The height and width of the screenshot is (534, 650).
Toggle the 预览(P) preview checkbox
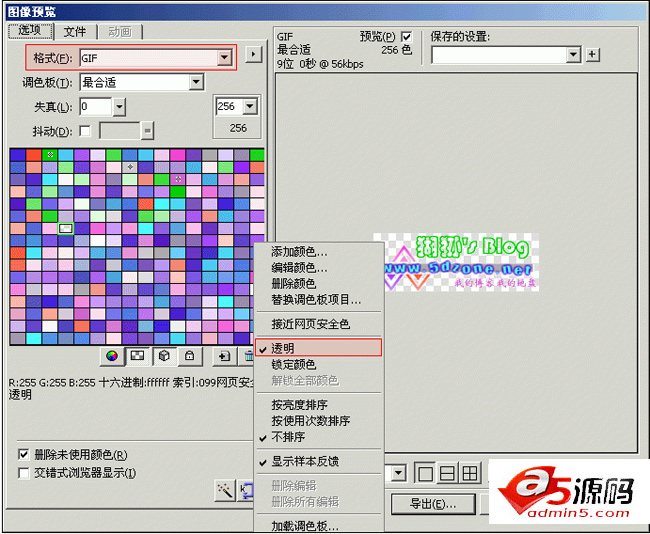[x=407, y=36]
